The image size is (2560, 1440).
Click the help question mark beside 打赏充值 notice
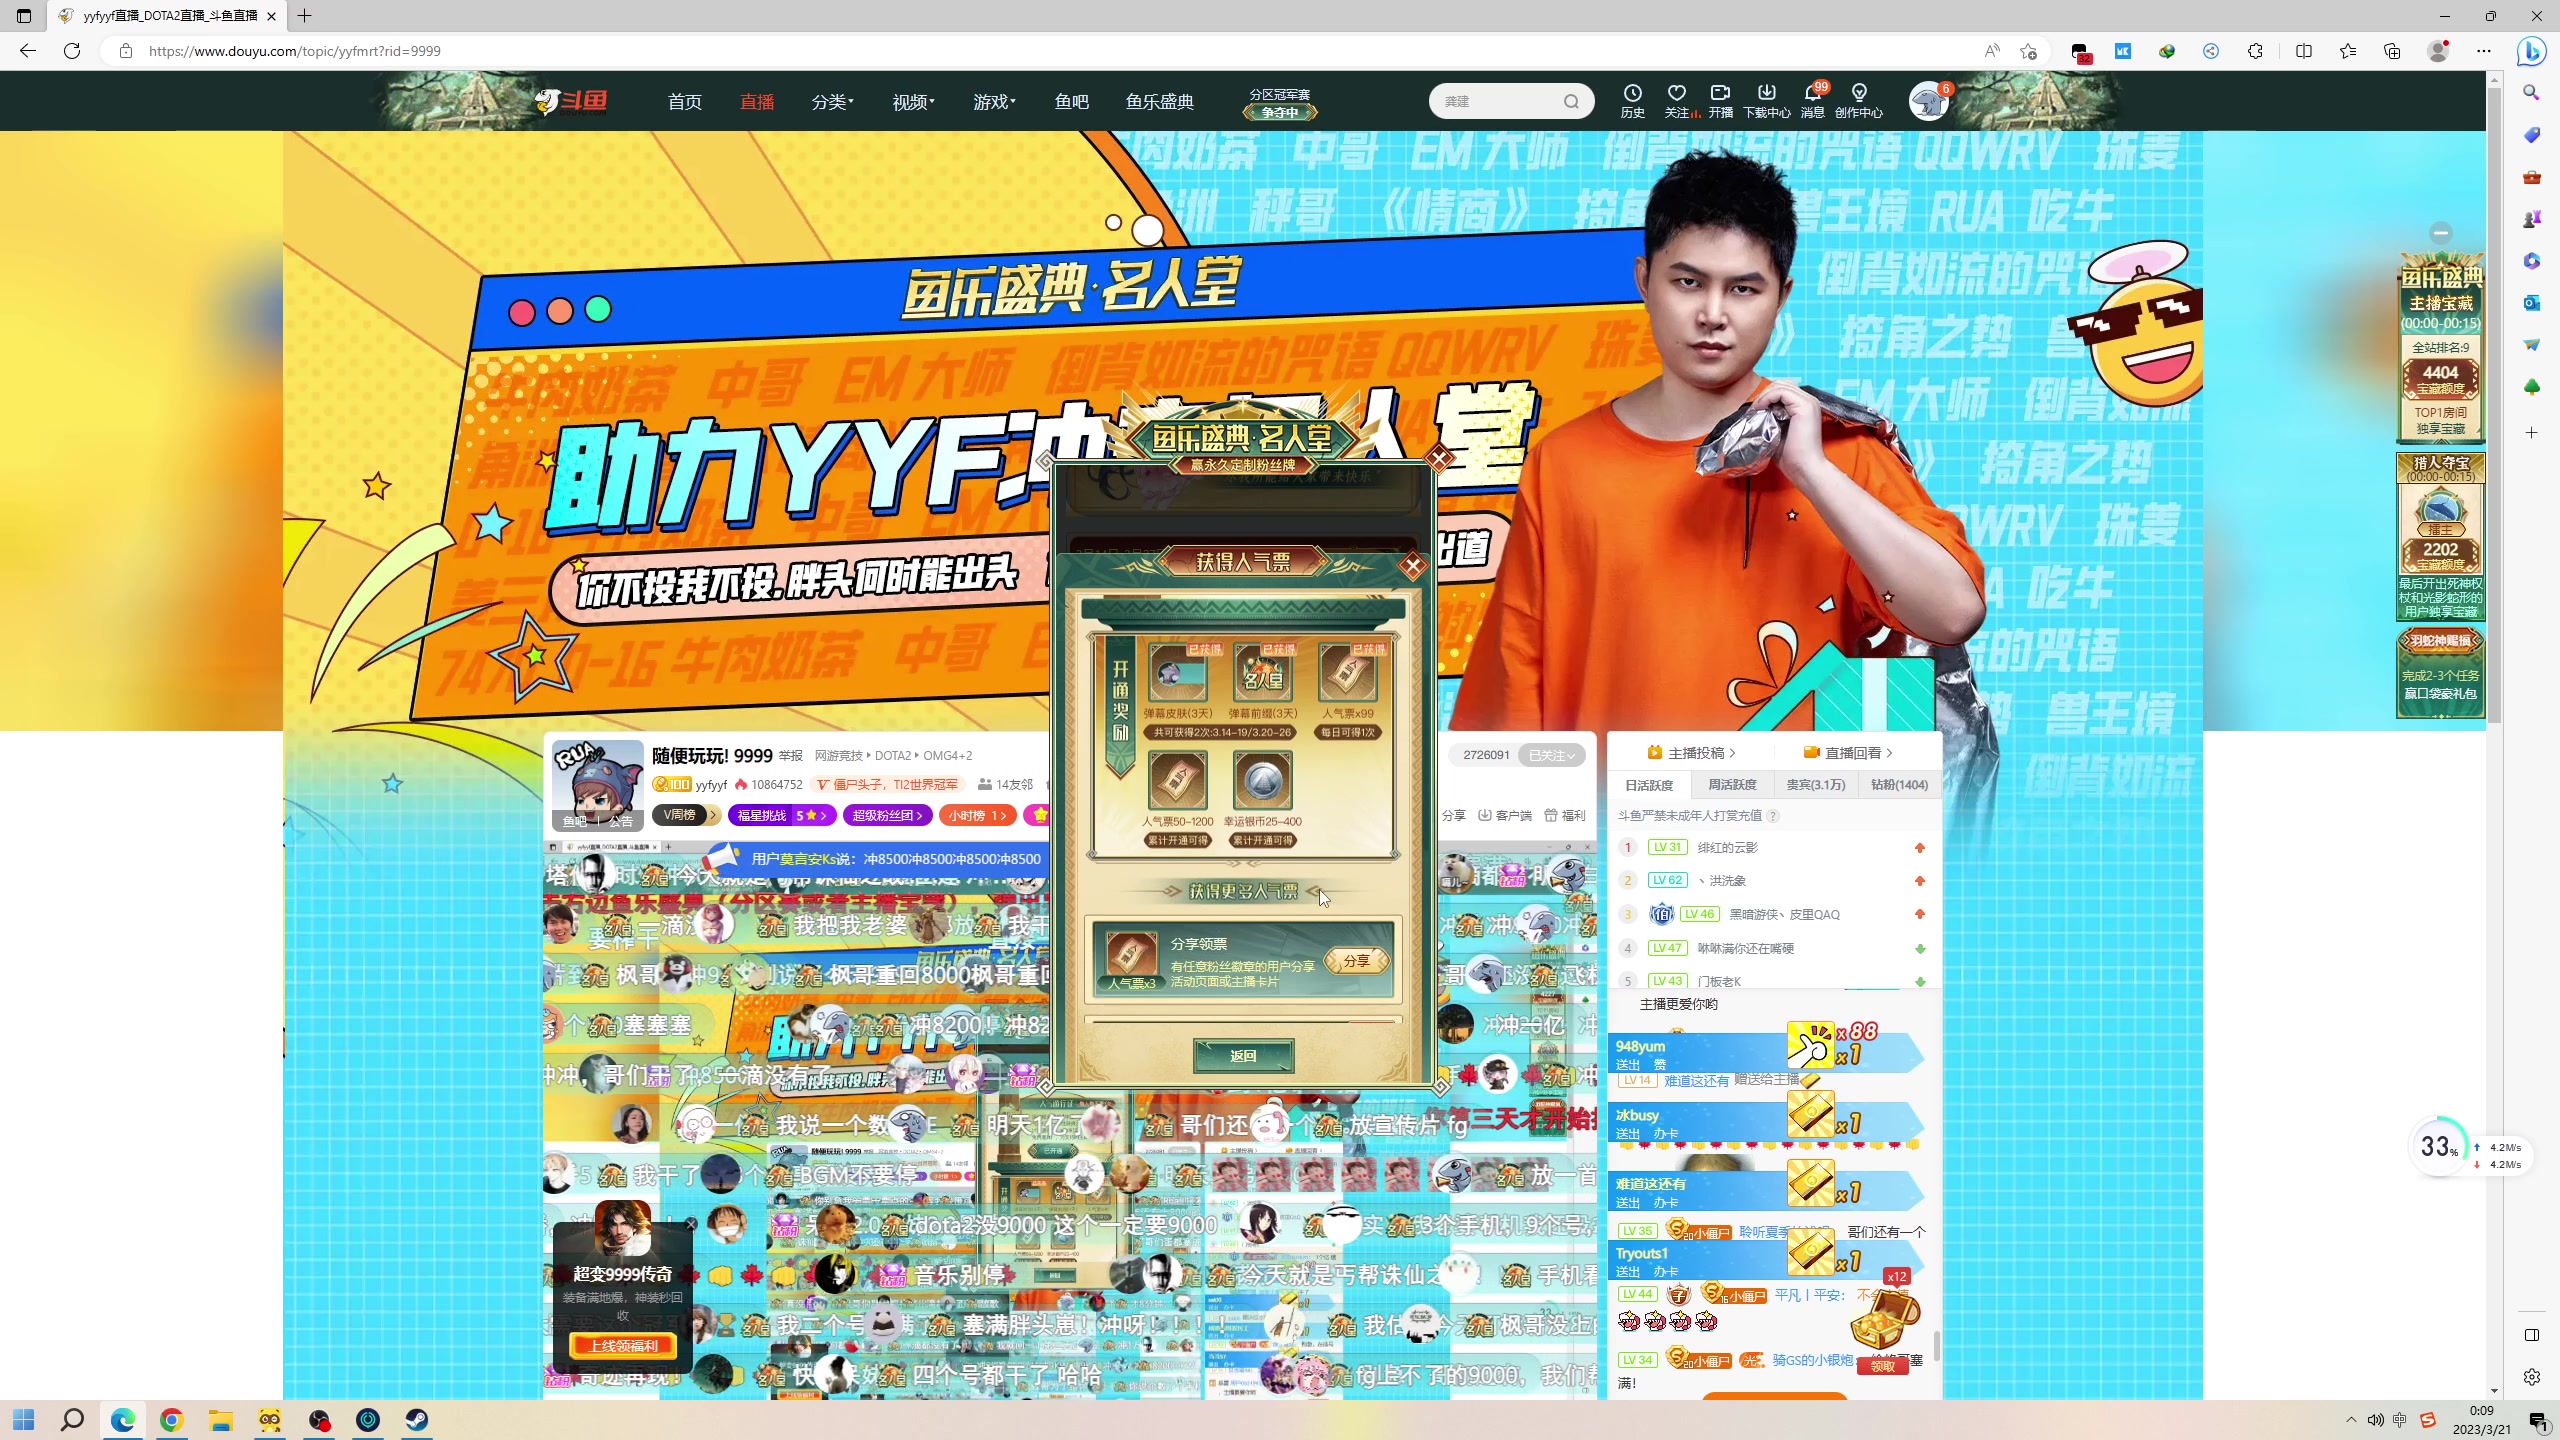pyautogui.click(x=1773, y=815)
